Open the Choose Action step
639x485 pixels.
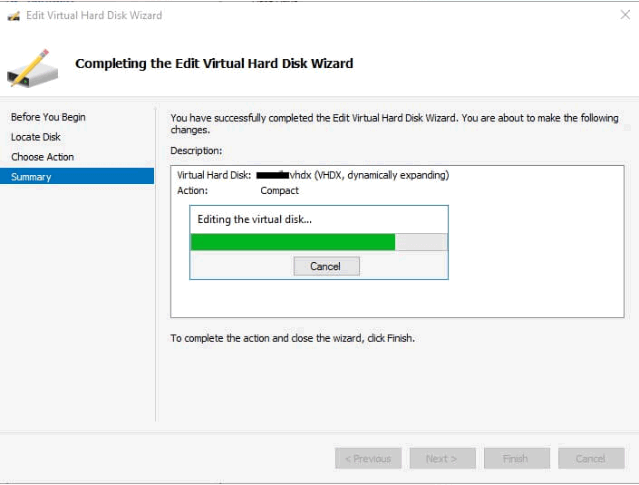[42, 157]
